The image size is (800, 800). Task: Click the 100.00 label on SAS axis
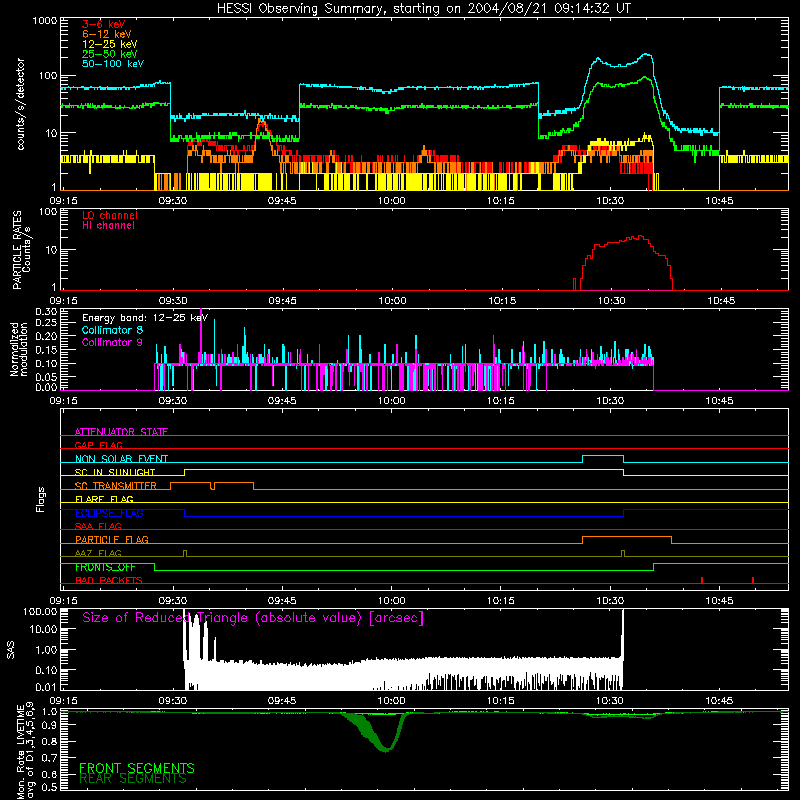point(40,611)
